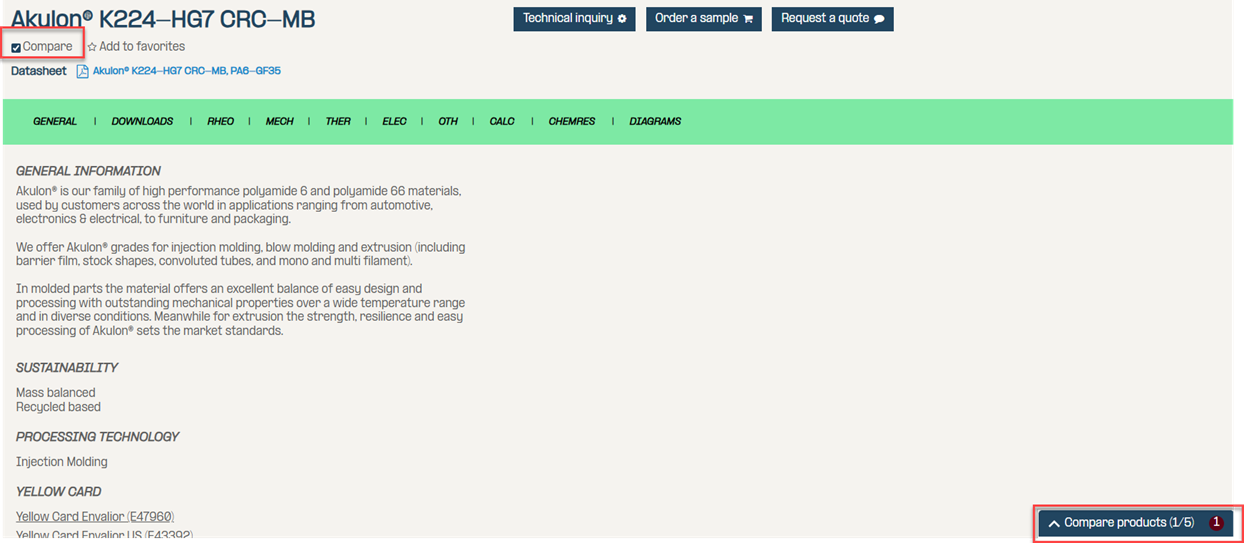This screenshot has height=543, width=1244.
Task: Click the Datasheet label
Action: (39, 71)
